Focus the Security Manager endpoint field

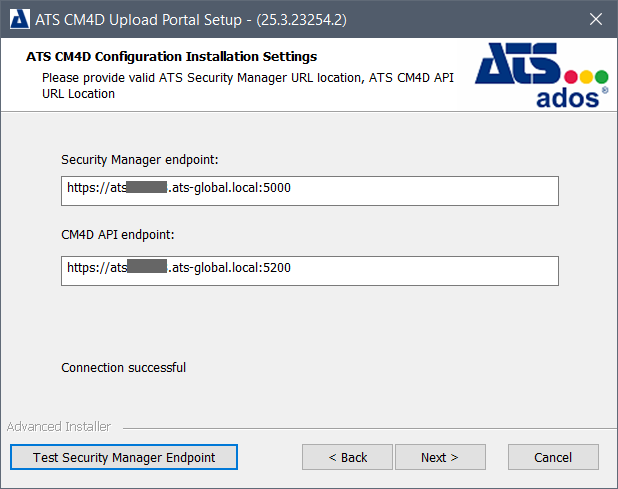click(x=309, y=190)
